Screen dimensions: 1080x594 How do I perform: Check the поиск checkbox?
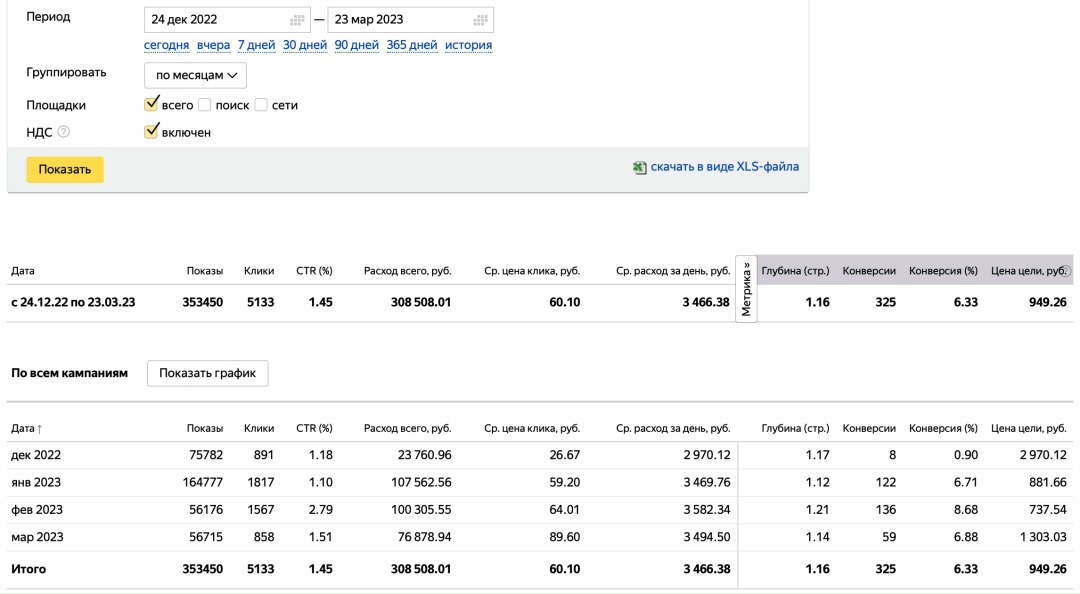(205, 105)
